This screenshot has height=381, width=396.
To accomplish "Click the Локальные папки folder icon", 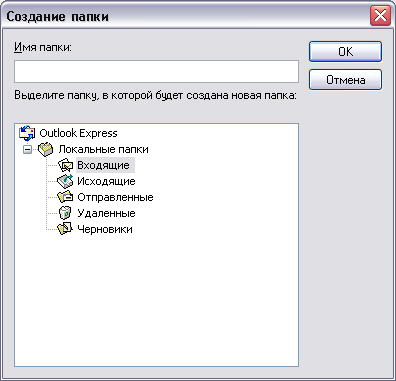I will coord(46,149).
